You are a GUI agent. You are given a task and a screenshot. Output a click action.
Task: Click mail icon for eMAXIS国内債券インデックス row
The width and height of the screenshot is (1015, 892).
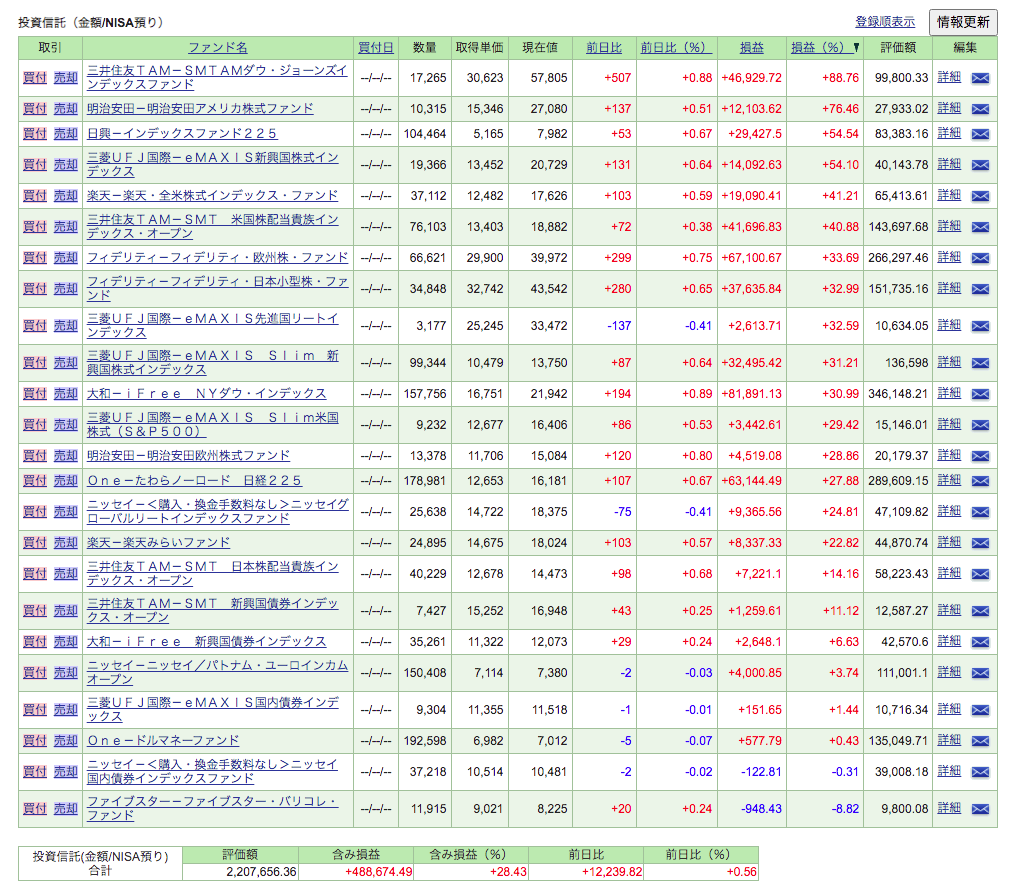(x=981, y=710)
